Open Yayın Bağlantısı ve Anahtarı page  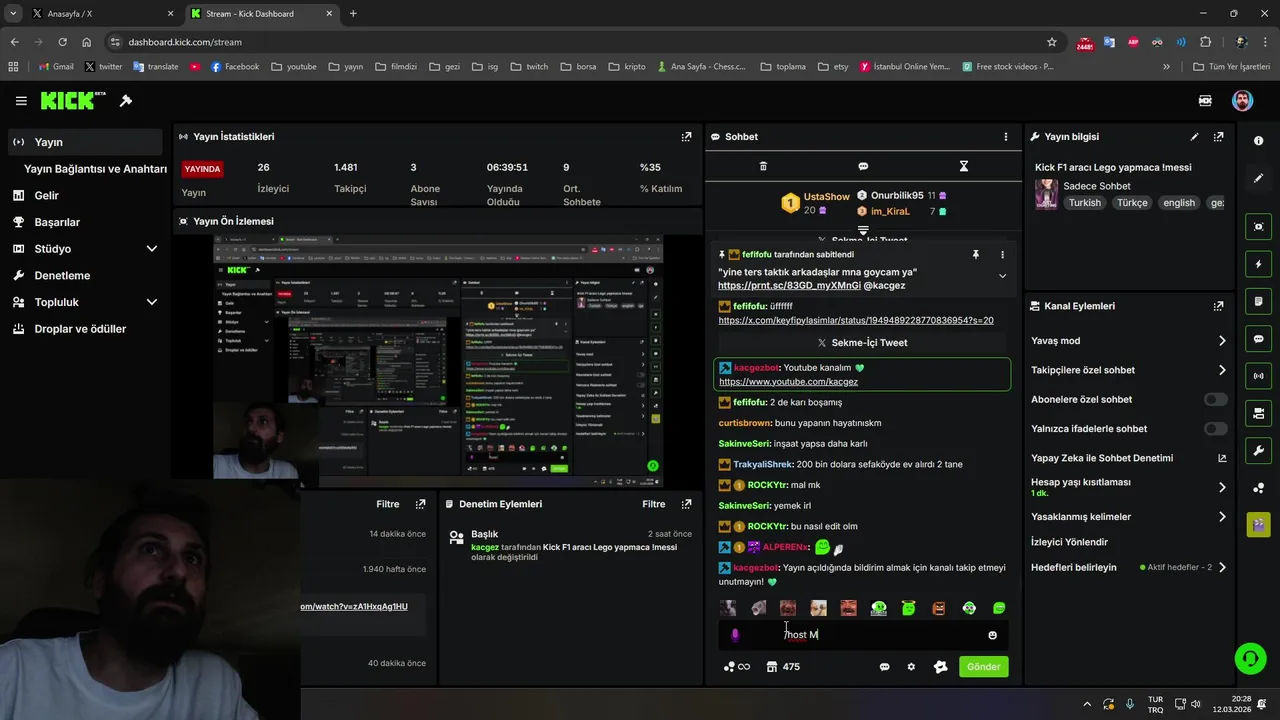coord(95,169)
